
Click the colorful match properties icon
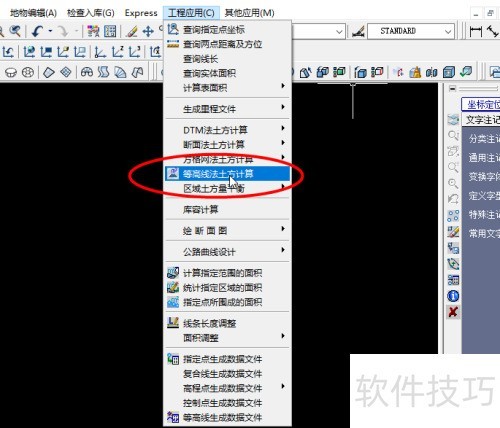pyautogui.click(x=93, y=31)
